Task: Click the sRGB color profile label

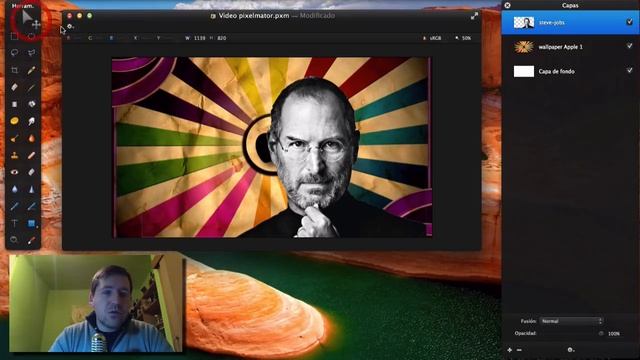Action: (x=436, y=38)
